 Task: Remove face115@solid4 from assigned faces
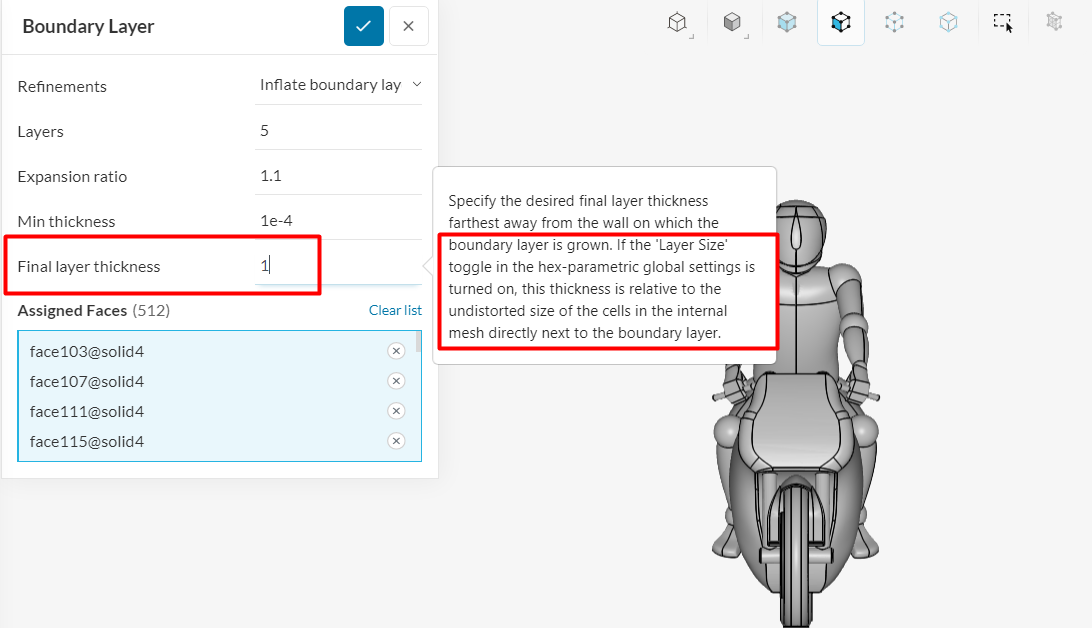(396, 441)
